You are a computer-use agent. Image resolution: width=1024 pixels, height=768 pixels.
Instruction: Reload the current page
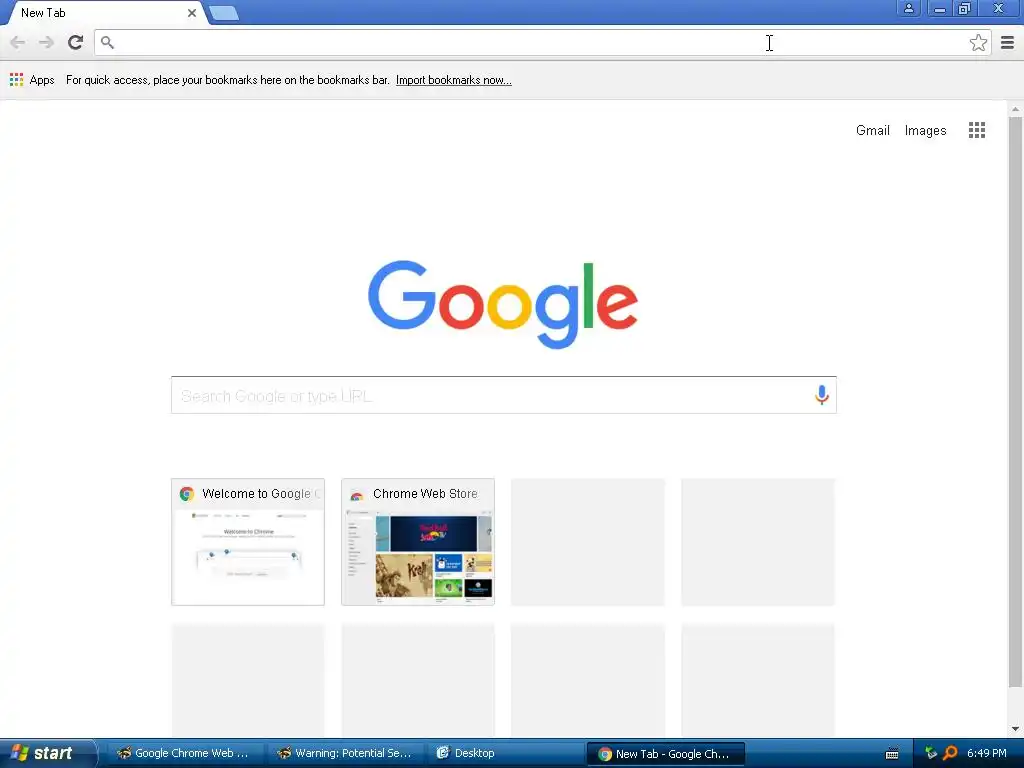[x=75, y=42]
